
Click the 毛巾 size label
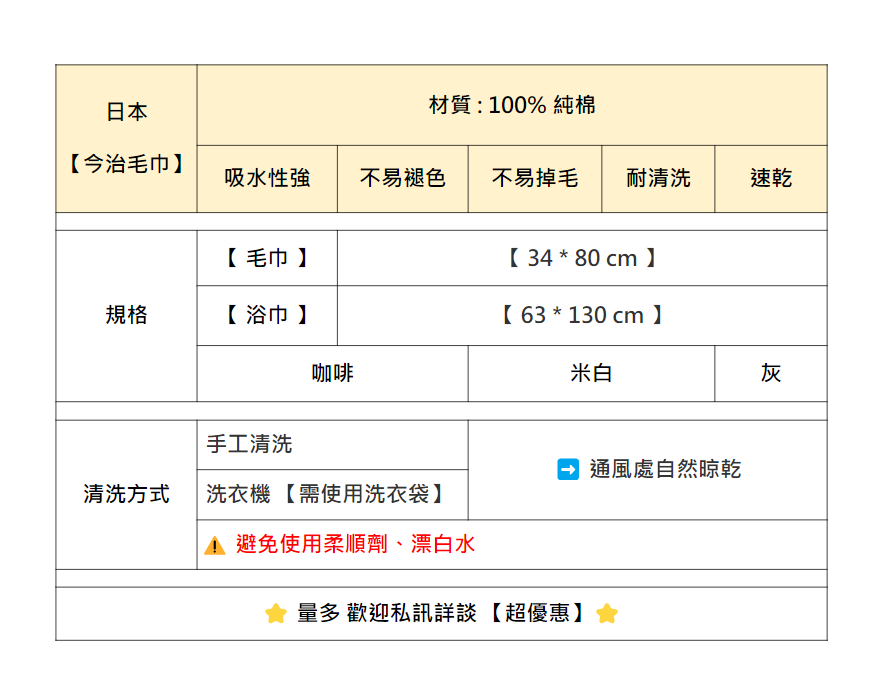point(267,258)
